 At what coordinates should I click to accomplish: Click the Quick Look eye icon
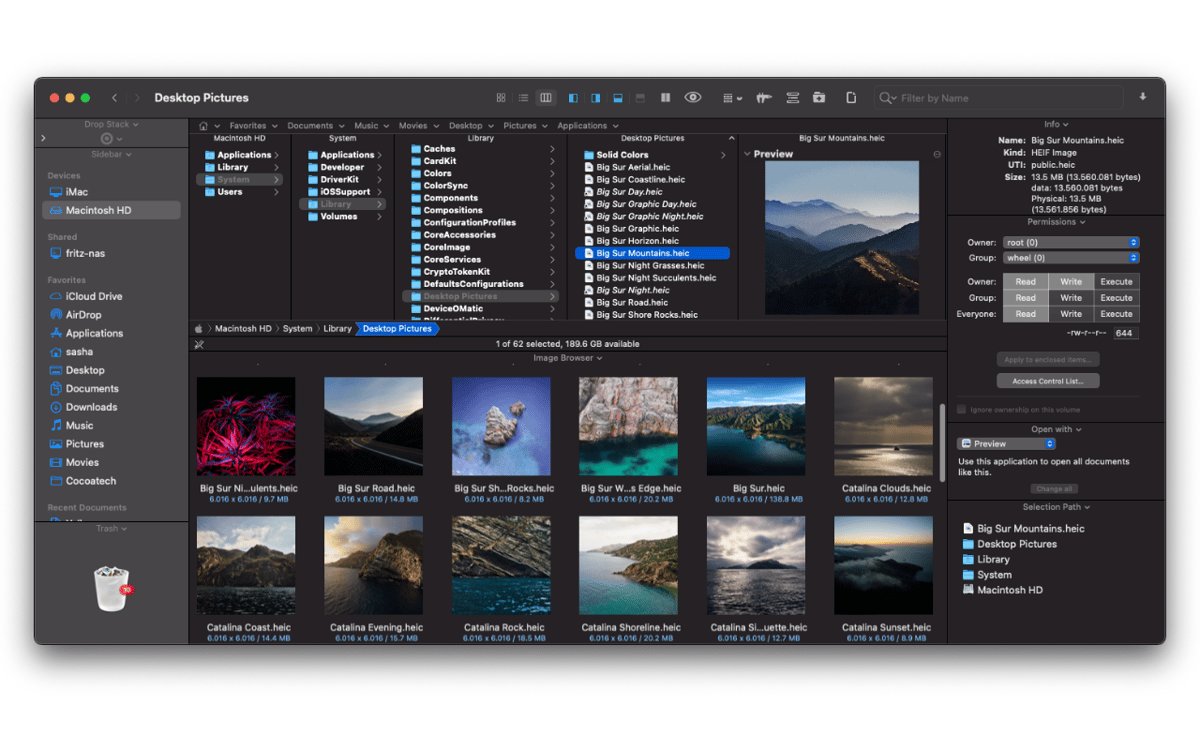(692, 98)
